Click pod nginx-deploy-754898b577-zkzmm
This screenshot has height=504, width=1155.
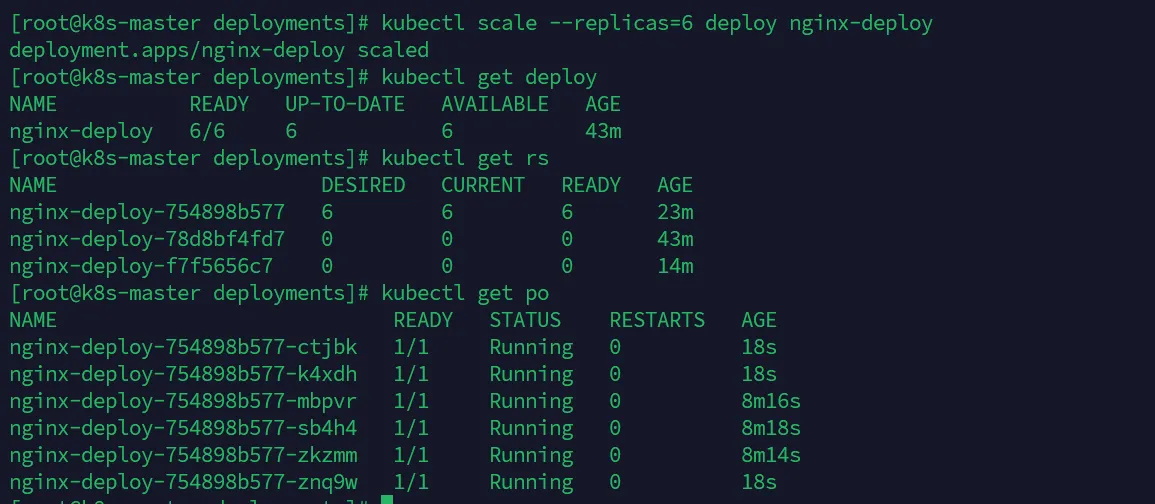coord(183,456)
